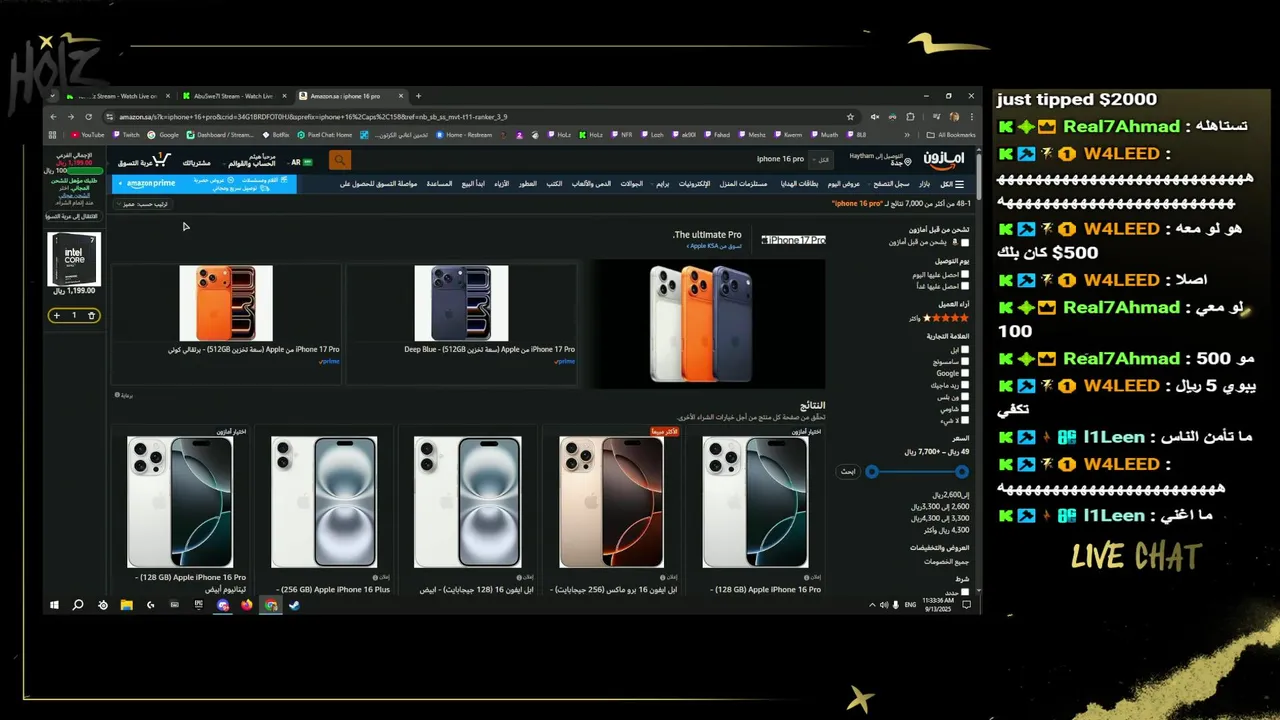Open the Today's Deals nav item

843,184
